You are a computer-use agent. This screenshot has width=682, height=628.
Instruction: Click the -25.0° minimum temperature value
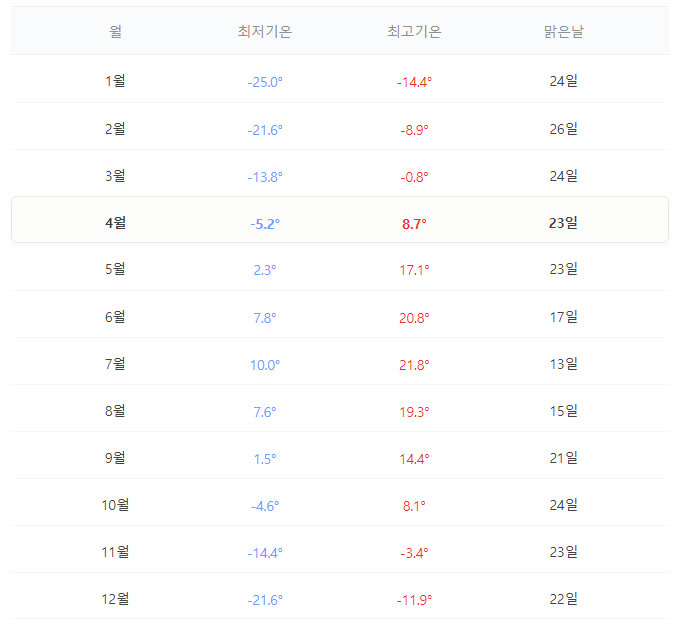click(265, 82)
